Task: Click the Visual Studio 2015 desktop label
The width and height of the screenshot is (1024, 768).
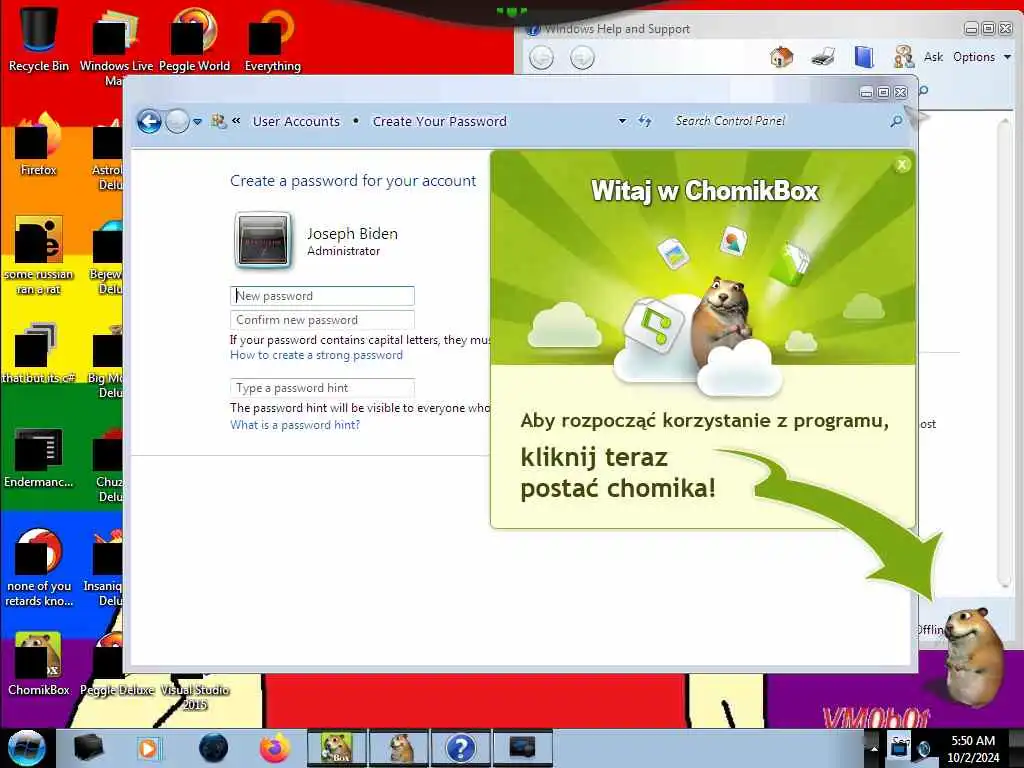Action: click(195, 697)
